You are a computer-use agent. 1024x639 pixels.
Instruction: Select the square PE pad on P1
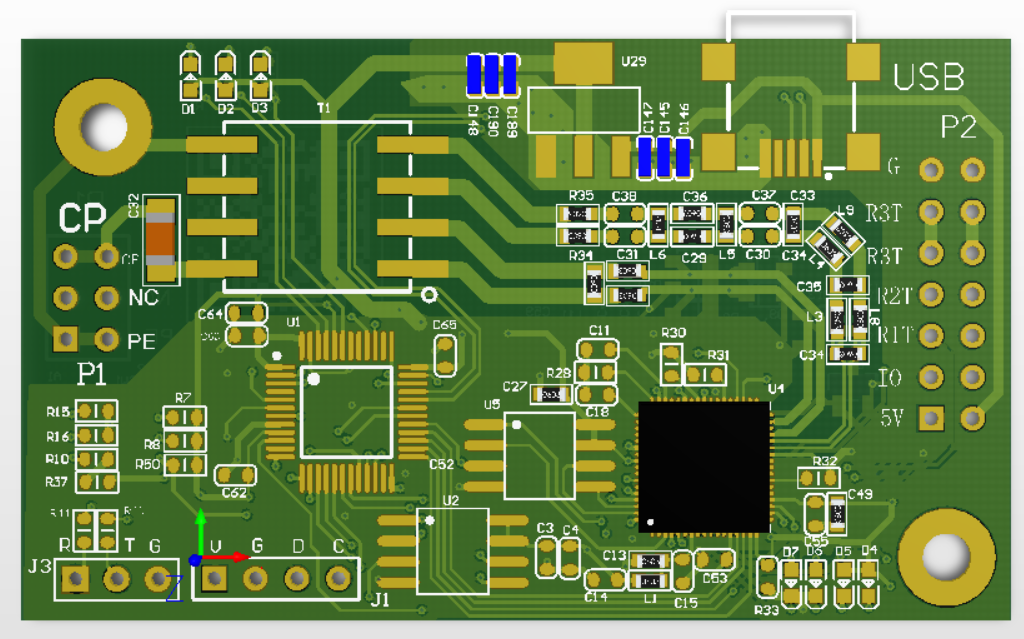[65, 339]
